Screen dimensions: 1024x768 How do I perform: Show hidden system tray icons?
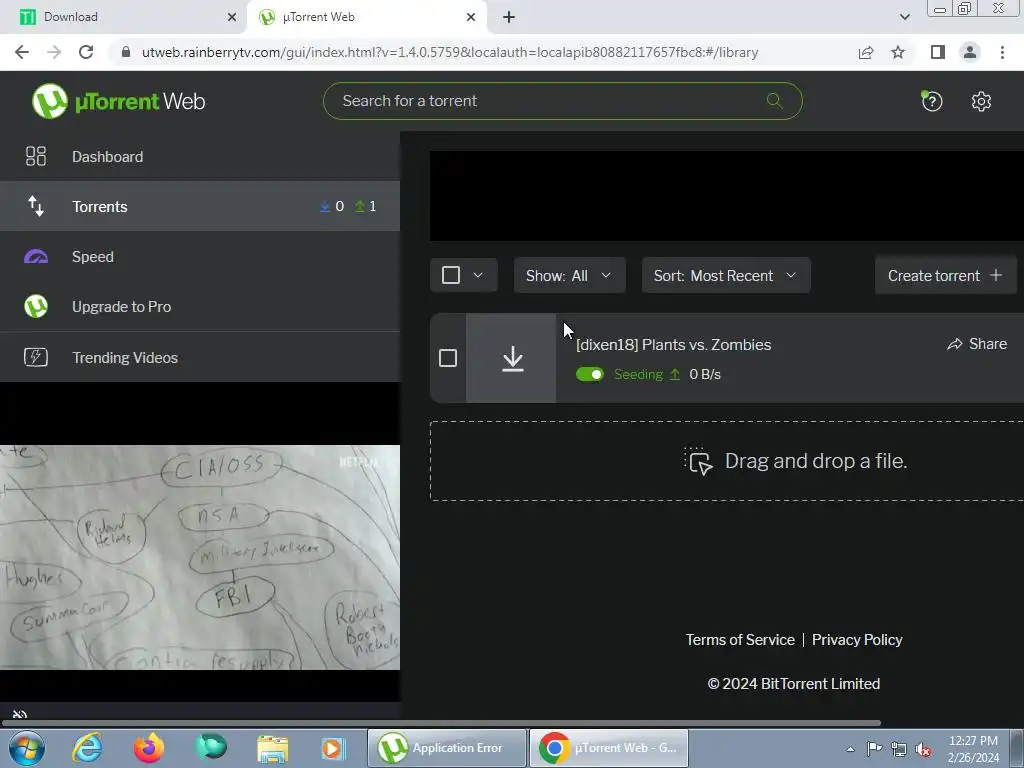(850, 749)
